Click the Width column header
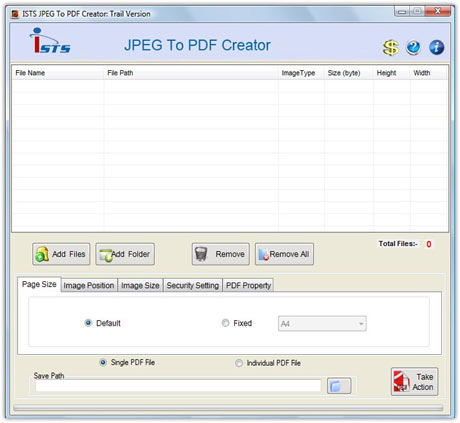This screenshot has width=460, height=423. point(429,73)
